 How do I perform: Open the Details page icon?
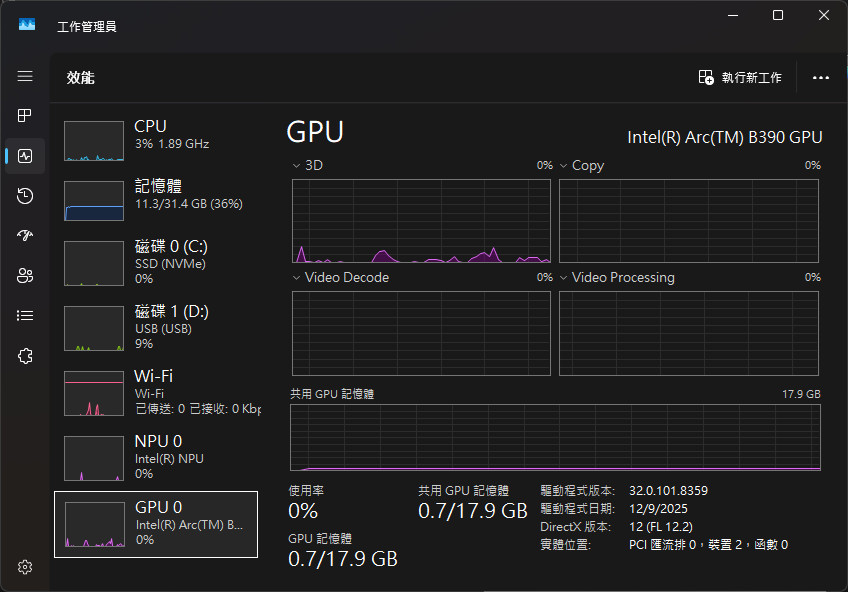[x=25, y=316]
